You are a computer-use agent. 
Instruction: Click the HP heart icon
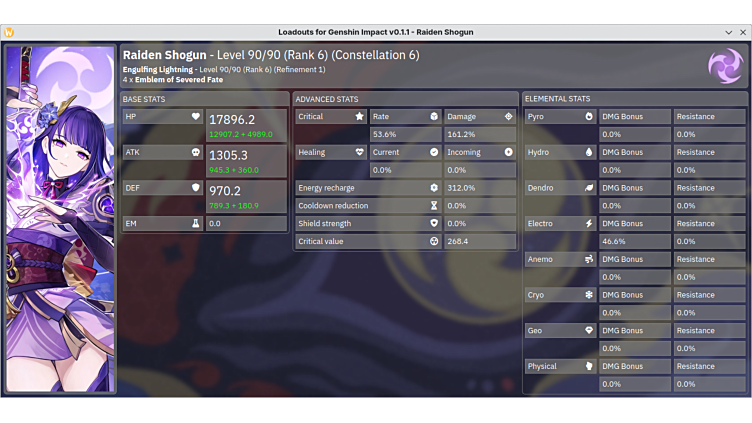pyautogui.click(x=196, y=117)
